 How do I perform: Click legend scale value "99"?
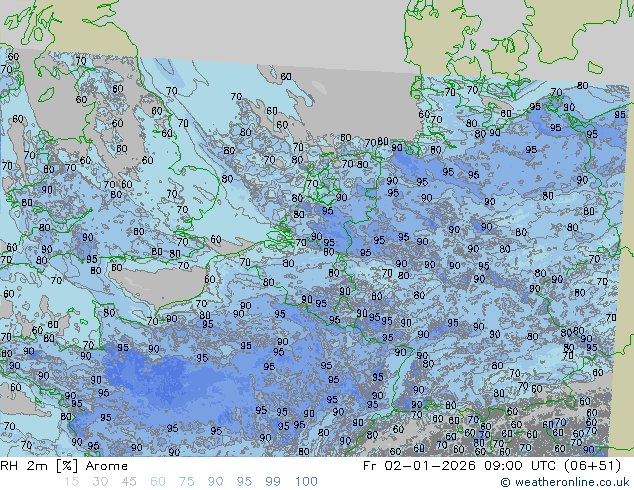273,482
